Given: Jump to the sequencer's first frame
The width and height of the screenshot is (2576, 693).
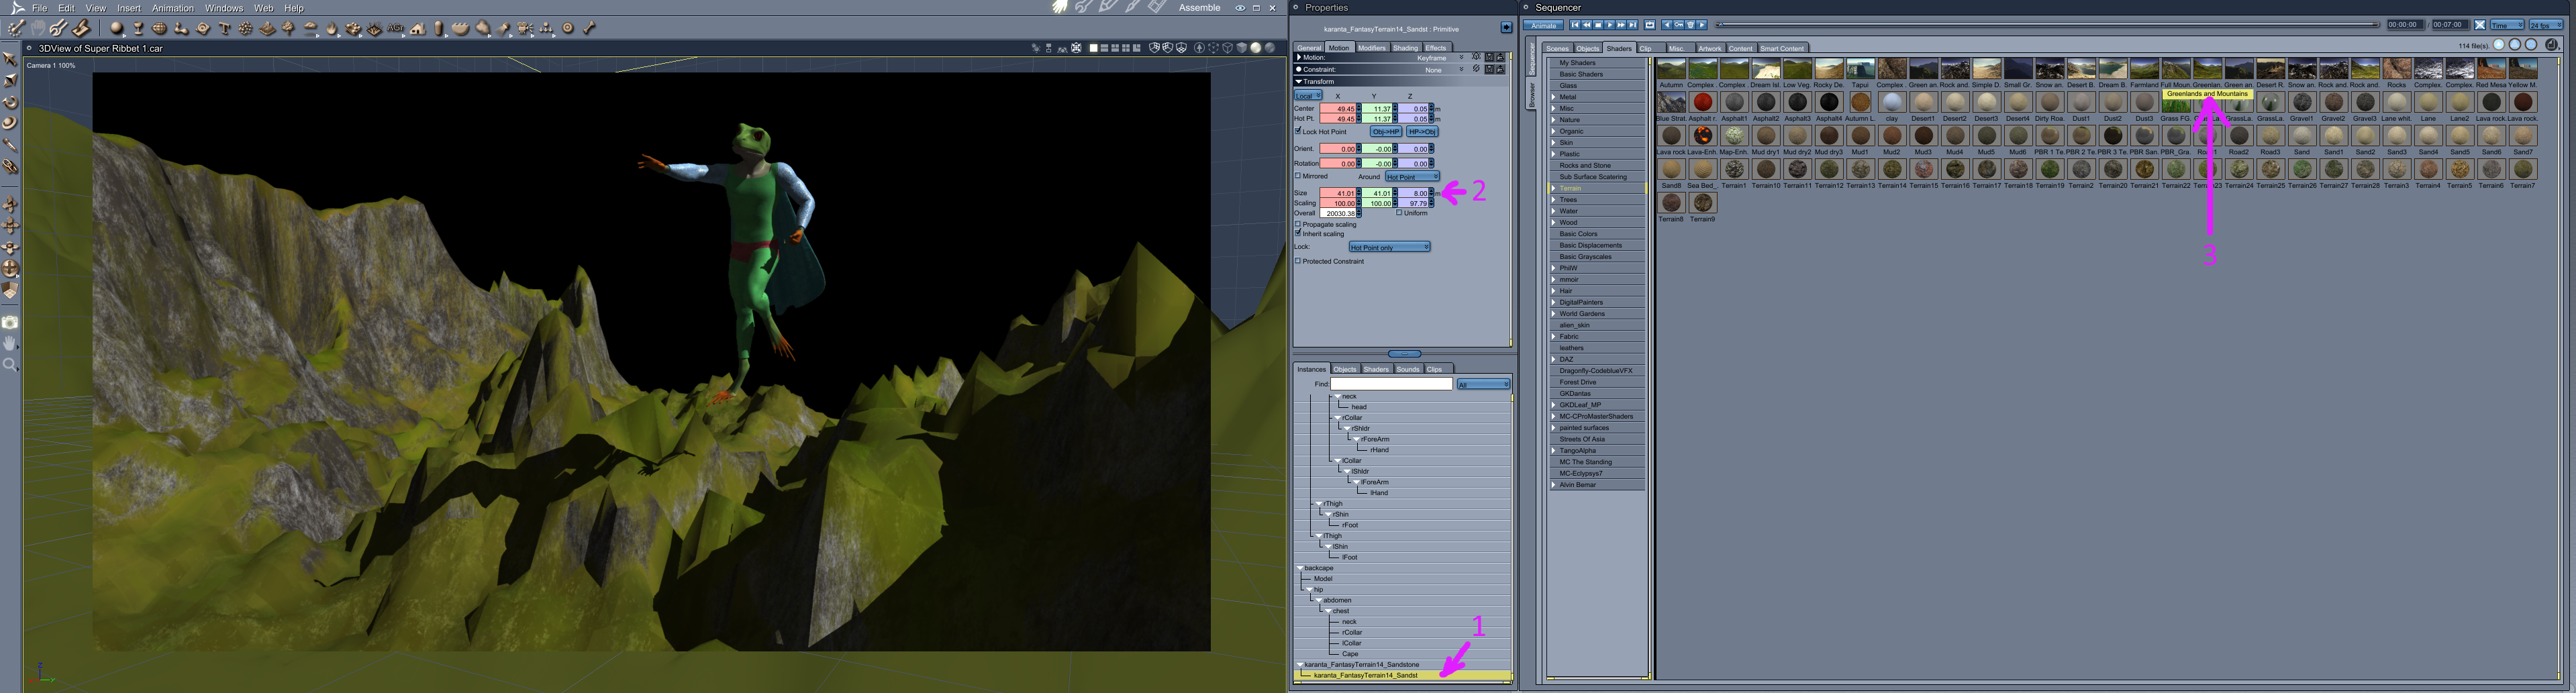Looking at the screenshot, I should tap(1574, 25).
